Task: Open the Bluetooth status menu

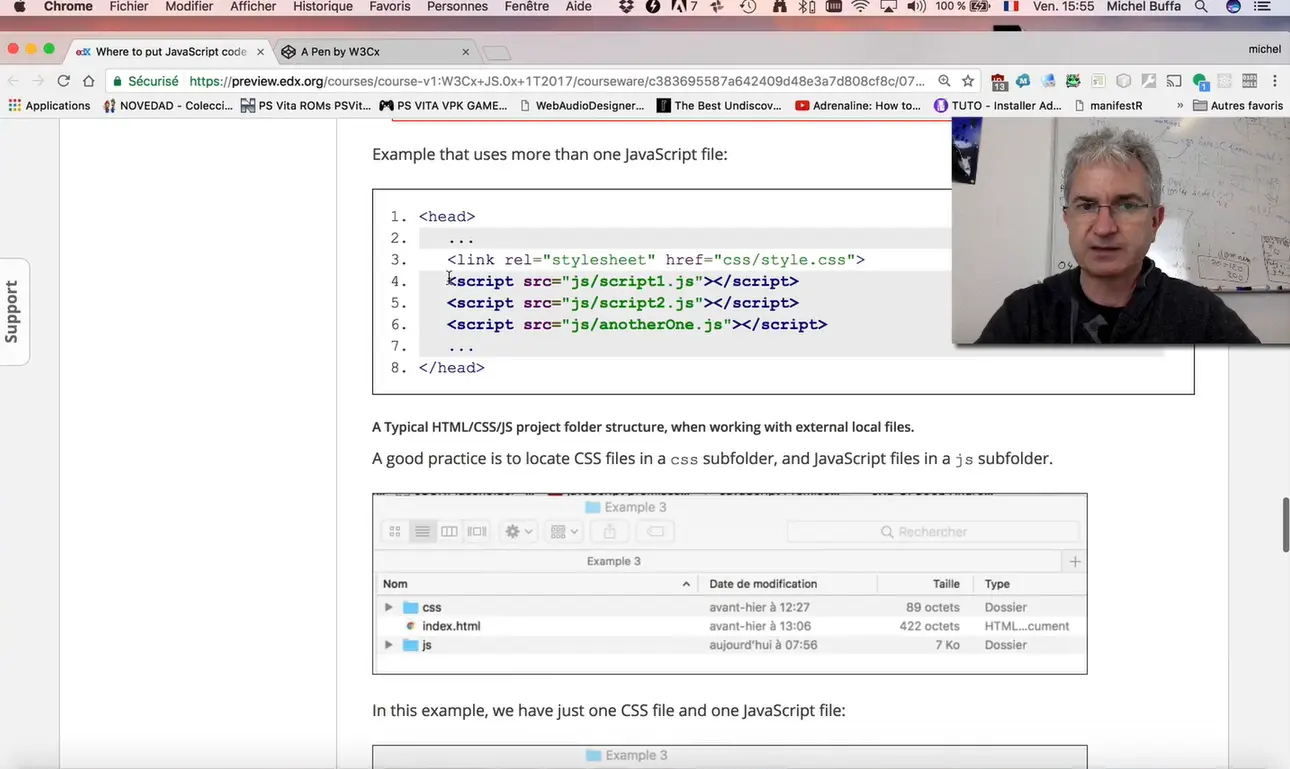Action: pyautogui.click(x=806, y=7)
